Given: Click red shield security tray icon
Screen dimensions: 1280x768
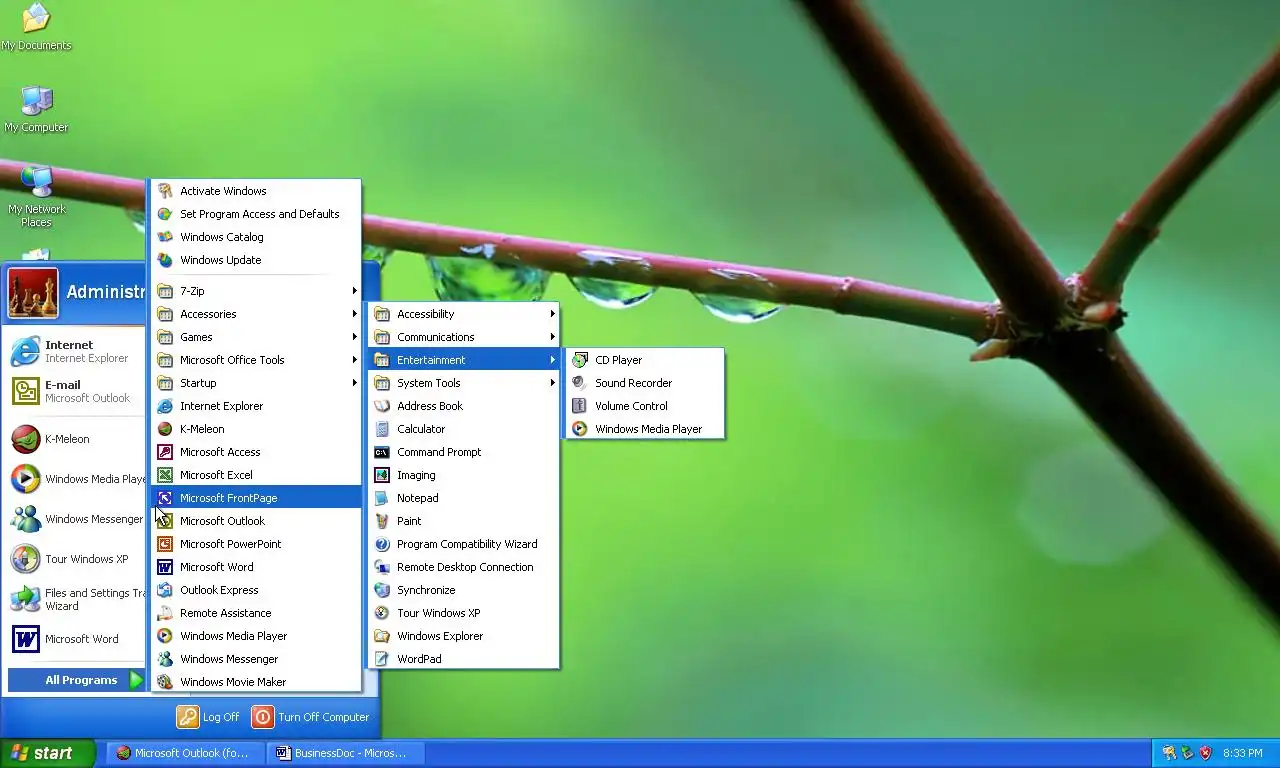Looking at the screenshot, I should tap(1205, 753).
